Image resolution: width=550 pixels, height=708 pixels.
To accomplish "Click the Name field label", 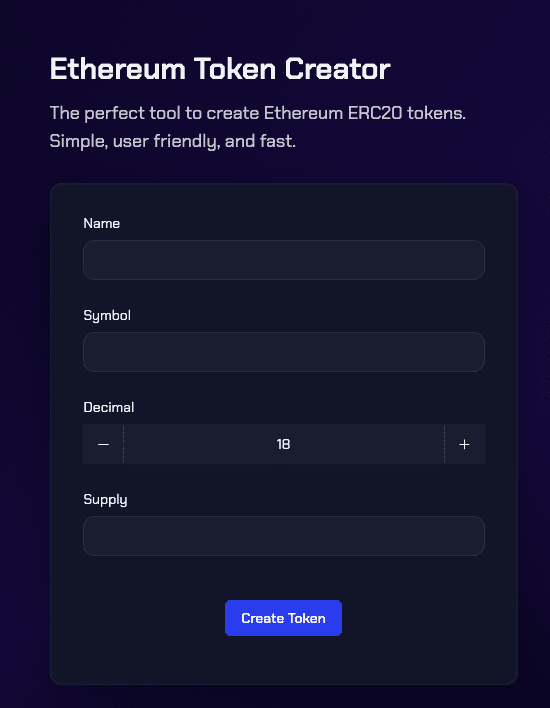I will 102,224.
